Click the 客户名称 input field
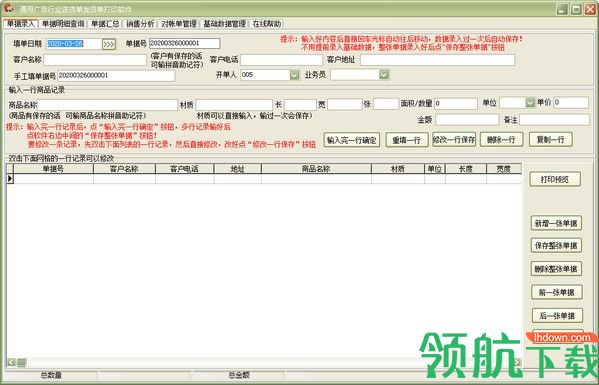The image size is (599, 385). [95, 60]
